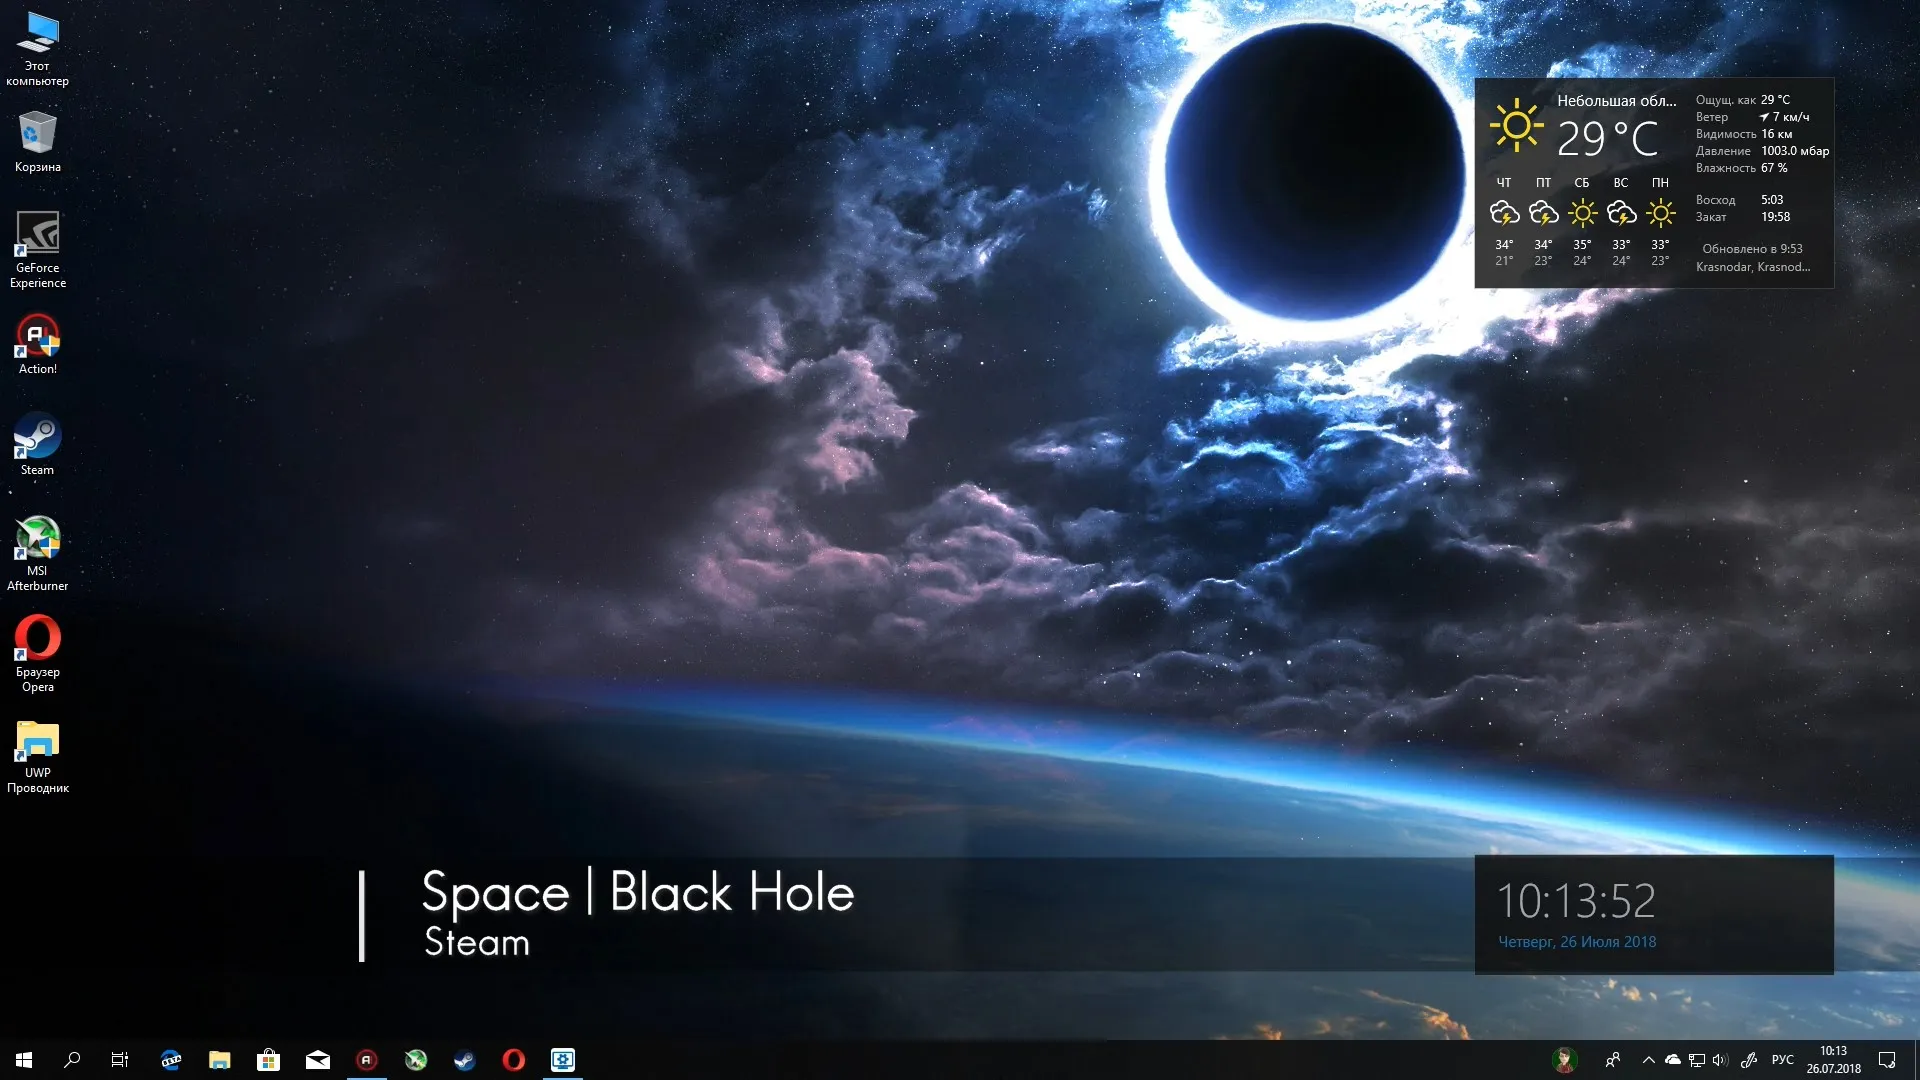Screen dimensions: 1920x1080
Task: Click the 29 °C temperature in weather widget
Action: point(1607,139)
